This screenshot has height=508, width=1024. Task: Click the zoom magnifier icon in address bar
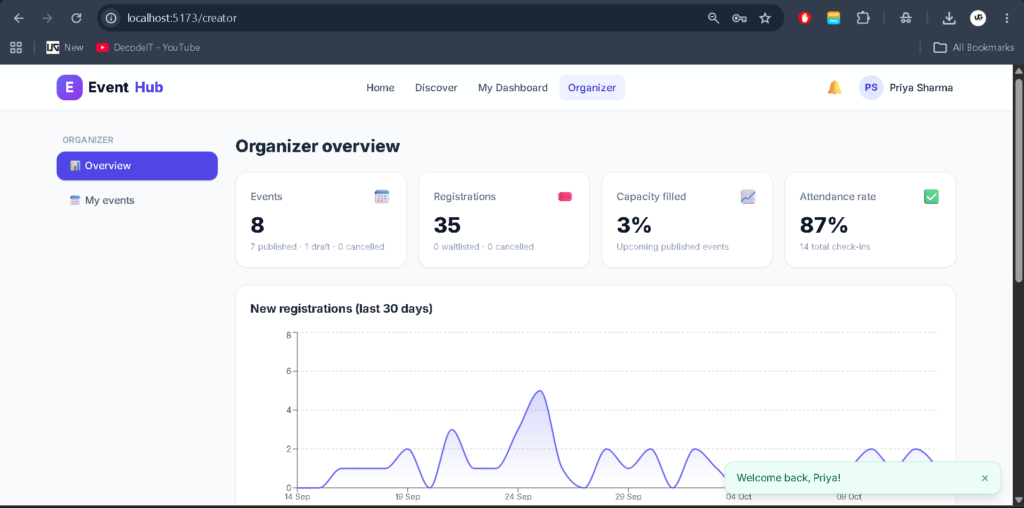(x=713, y=18)
